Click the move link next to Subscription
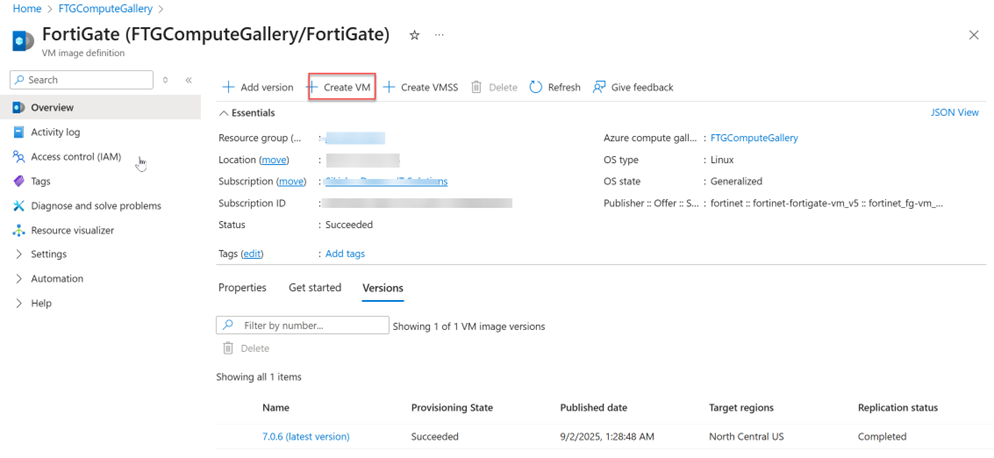This screenshot has width=994, height=458. point(292,181)
